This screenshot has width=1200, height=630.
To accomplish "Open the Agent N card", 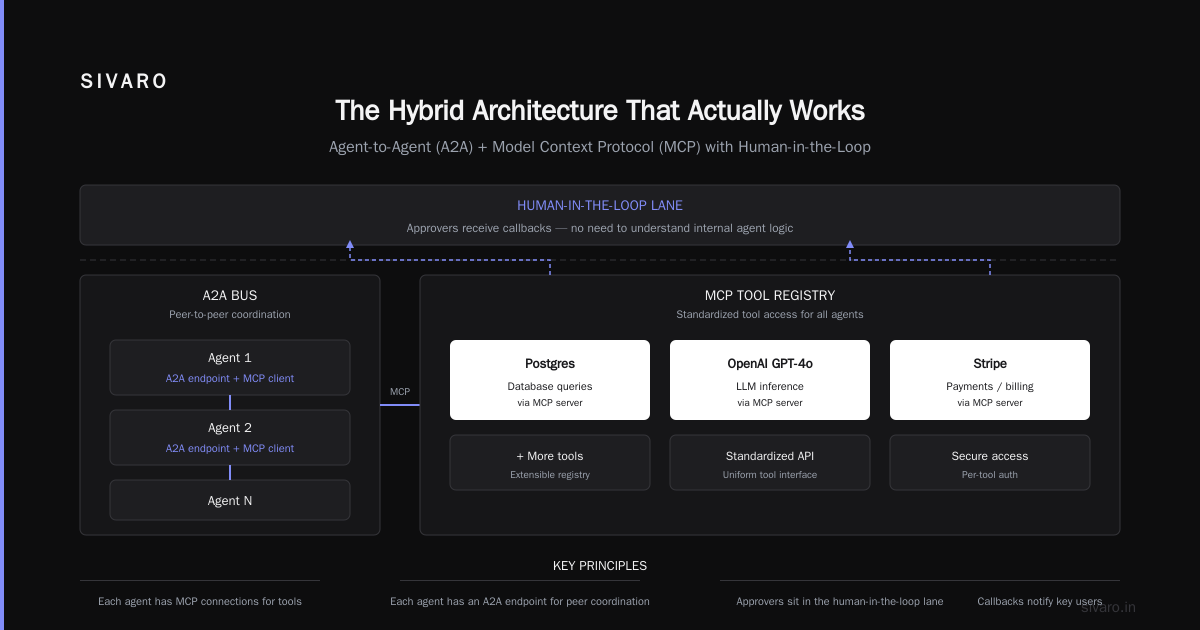I will (230, 500).
